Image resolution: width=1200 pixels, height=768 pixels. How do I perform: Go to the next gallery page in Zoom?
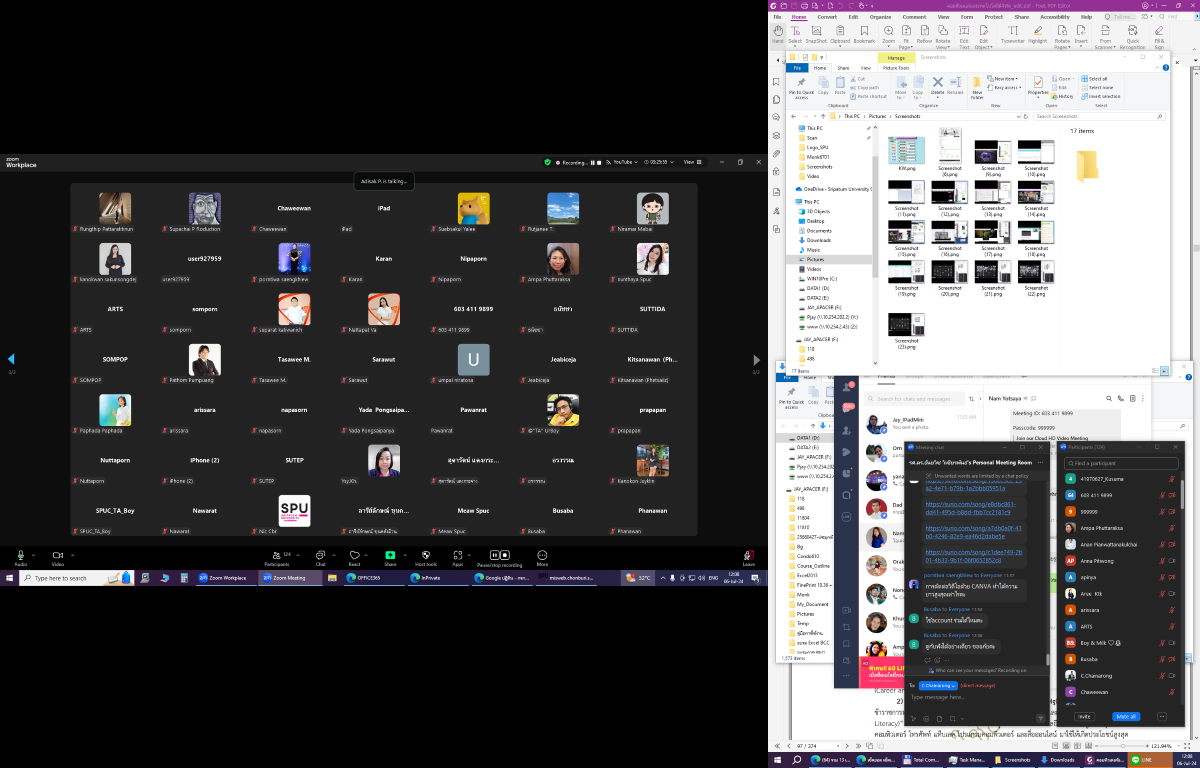pyautogui.click(x=756, y=360)
